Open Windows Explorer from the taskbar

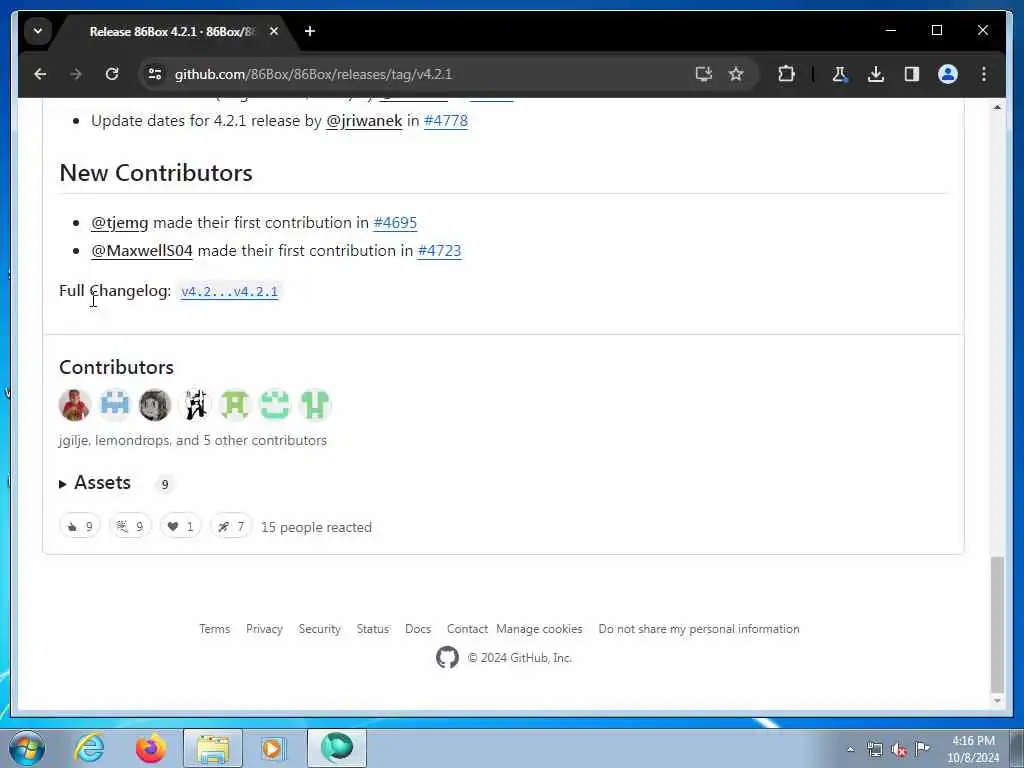213,748
